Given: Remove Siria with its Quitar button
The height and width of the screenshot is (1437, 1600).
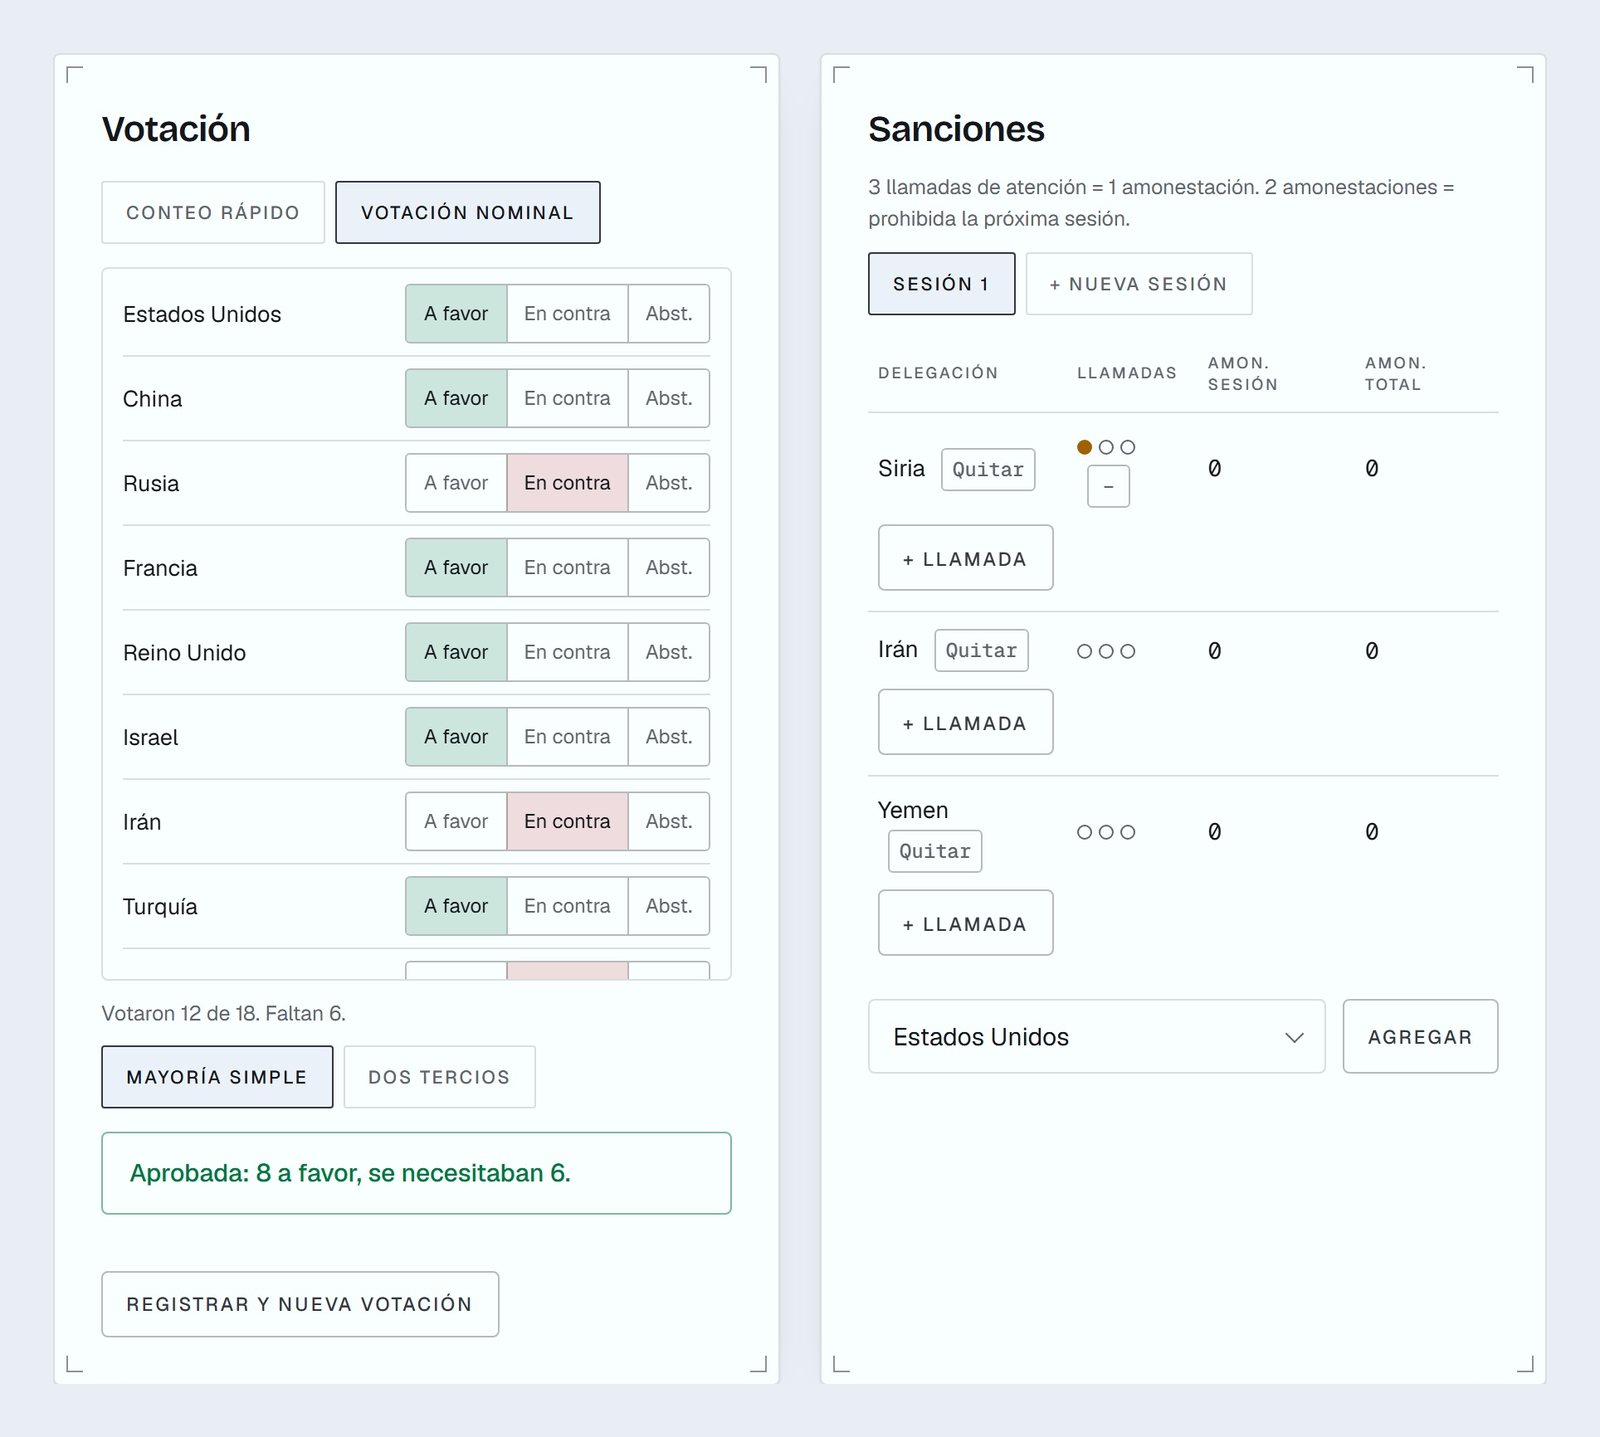Looking at the screenshot, I should (x=988, y=470).
